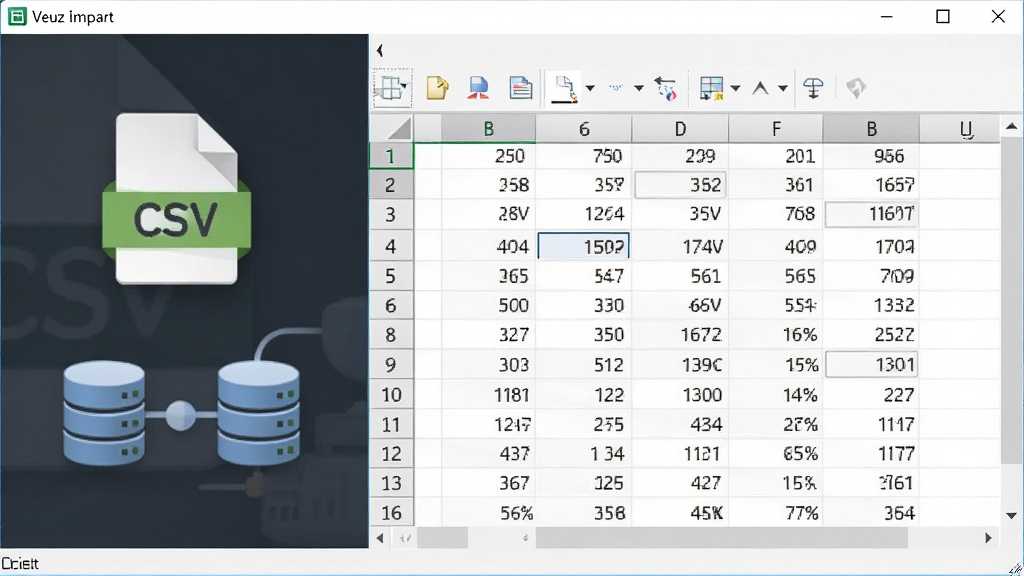Select the row 16 header
The width and height of the screenshot is (1024, 576).
(391, 513)
